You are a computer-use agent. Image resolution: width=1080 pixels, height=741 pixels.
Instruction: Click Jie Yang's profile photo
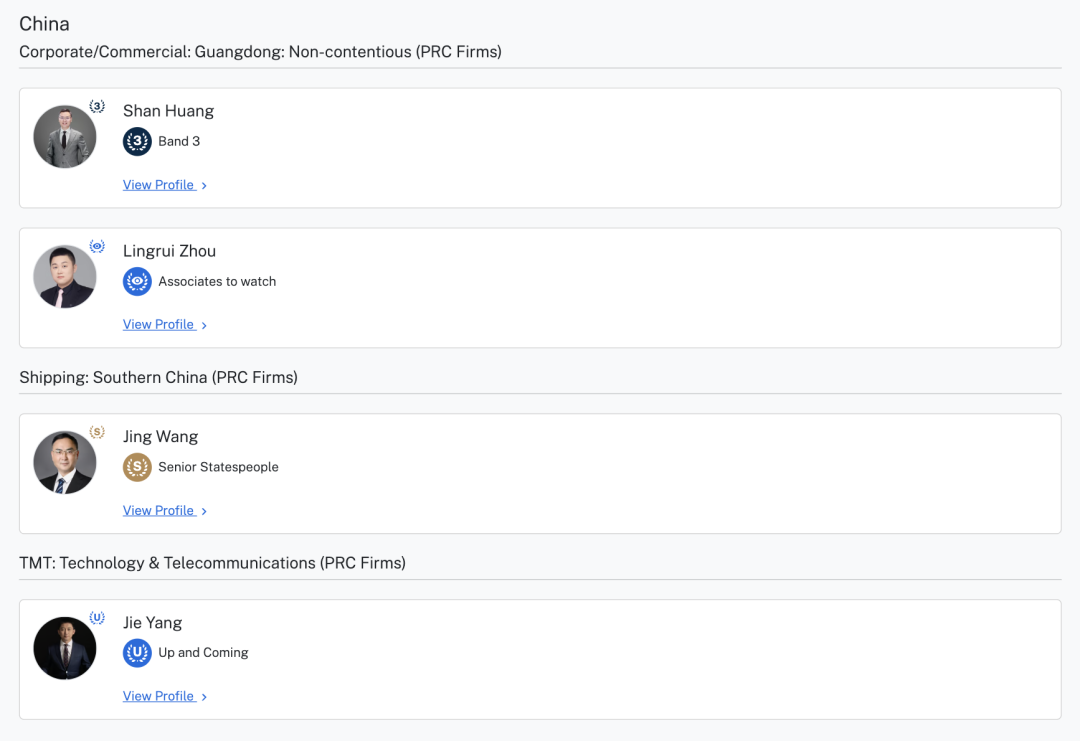(65, 649)
